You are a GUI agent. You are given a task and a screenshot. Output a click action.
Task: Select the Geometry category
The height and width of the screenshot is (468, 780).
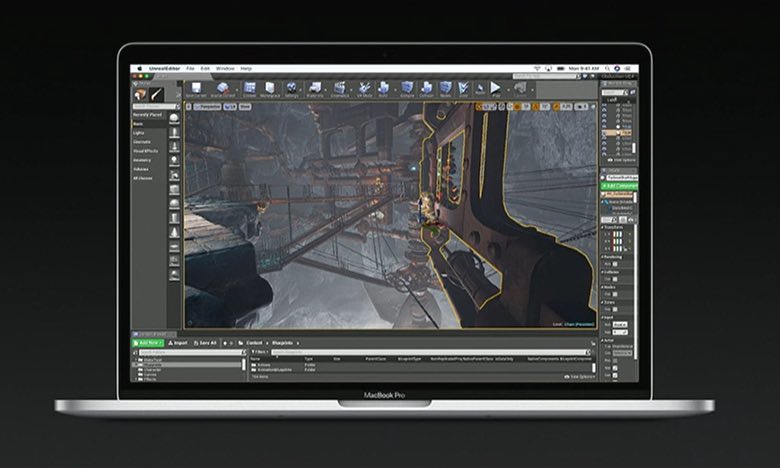coord(142,160)
